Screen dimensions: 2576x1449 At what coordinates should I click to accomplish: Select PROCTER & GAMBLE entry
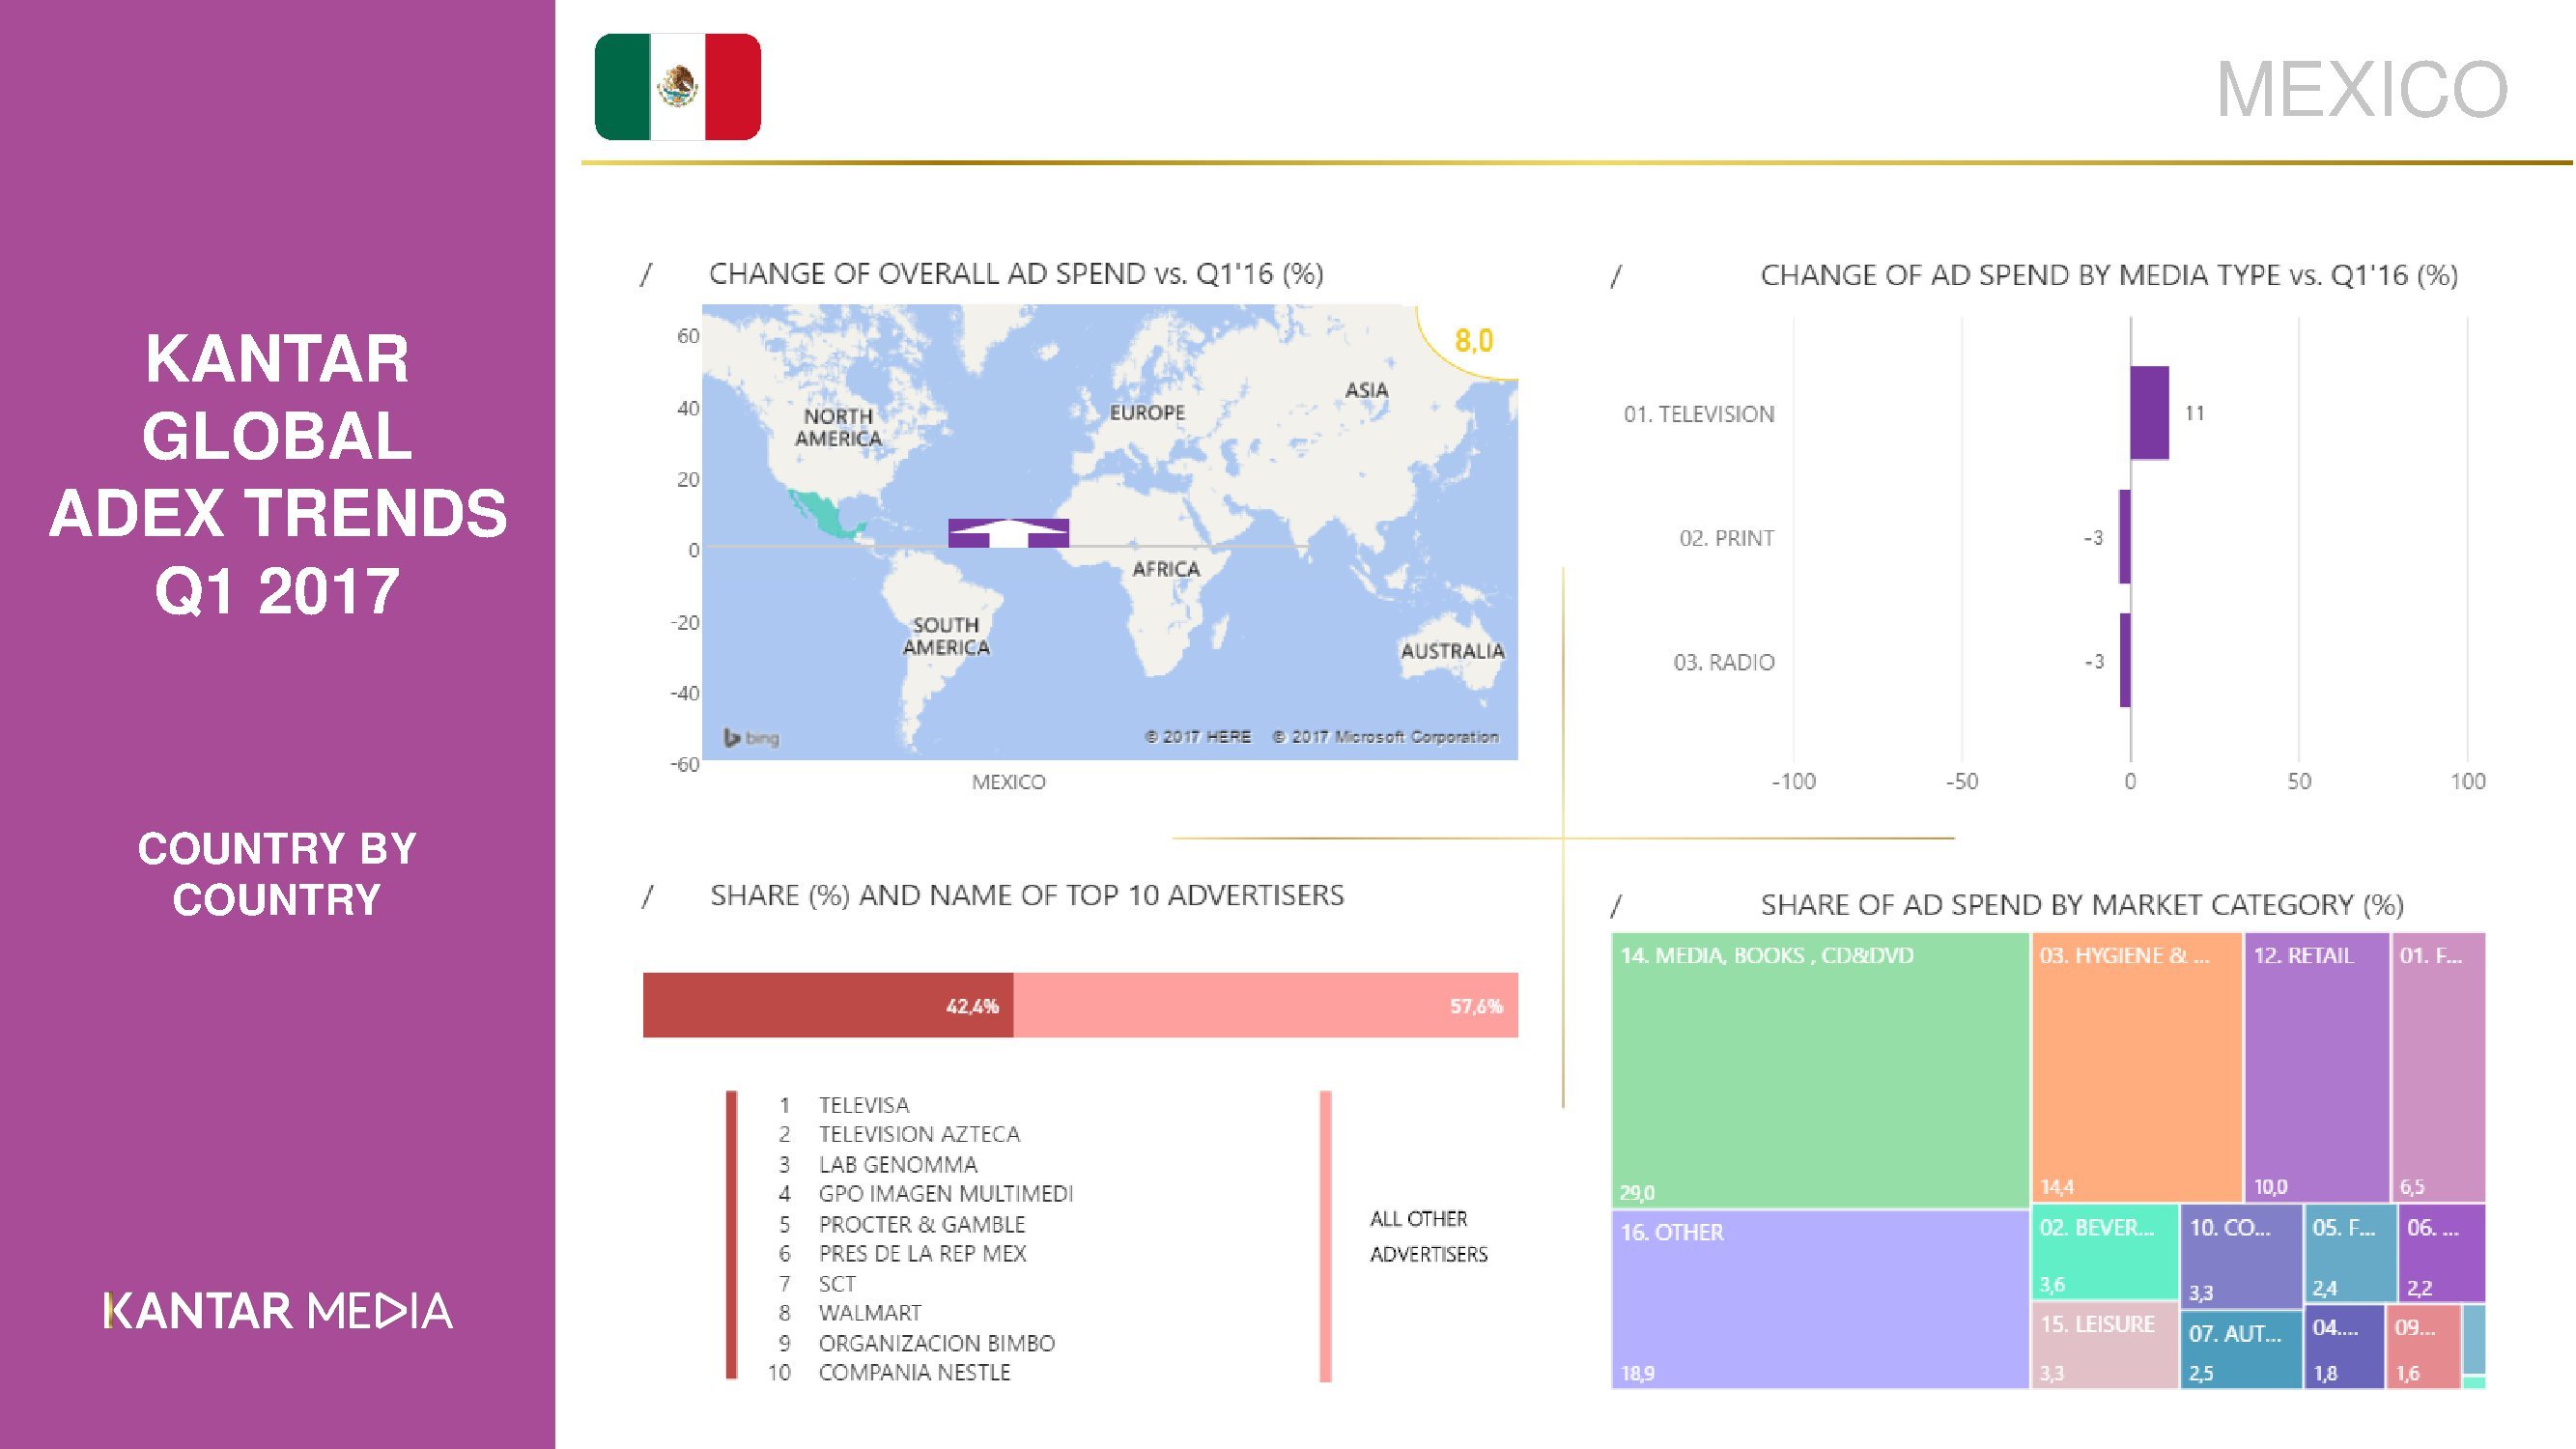[922, 1224]
